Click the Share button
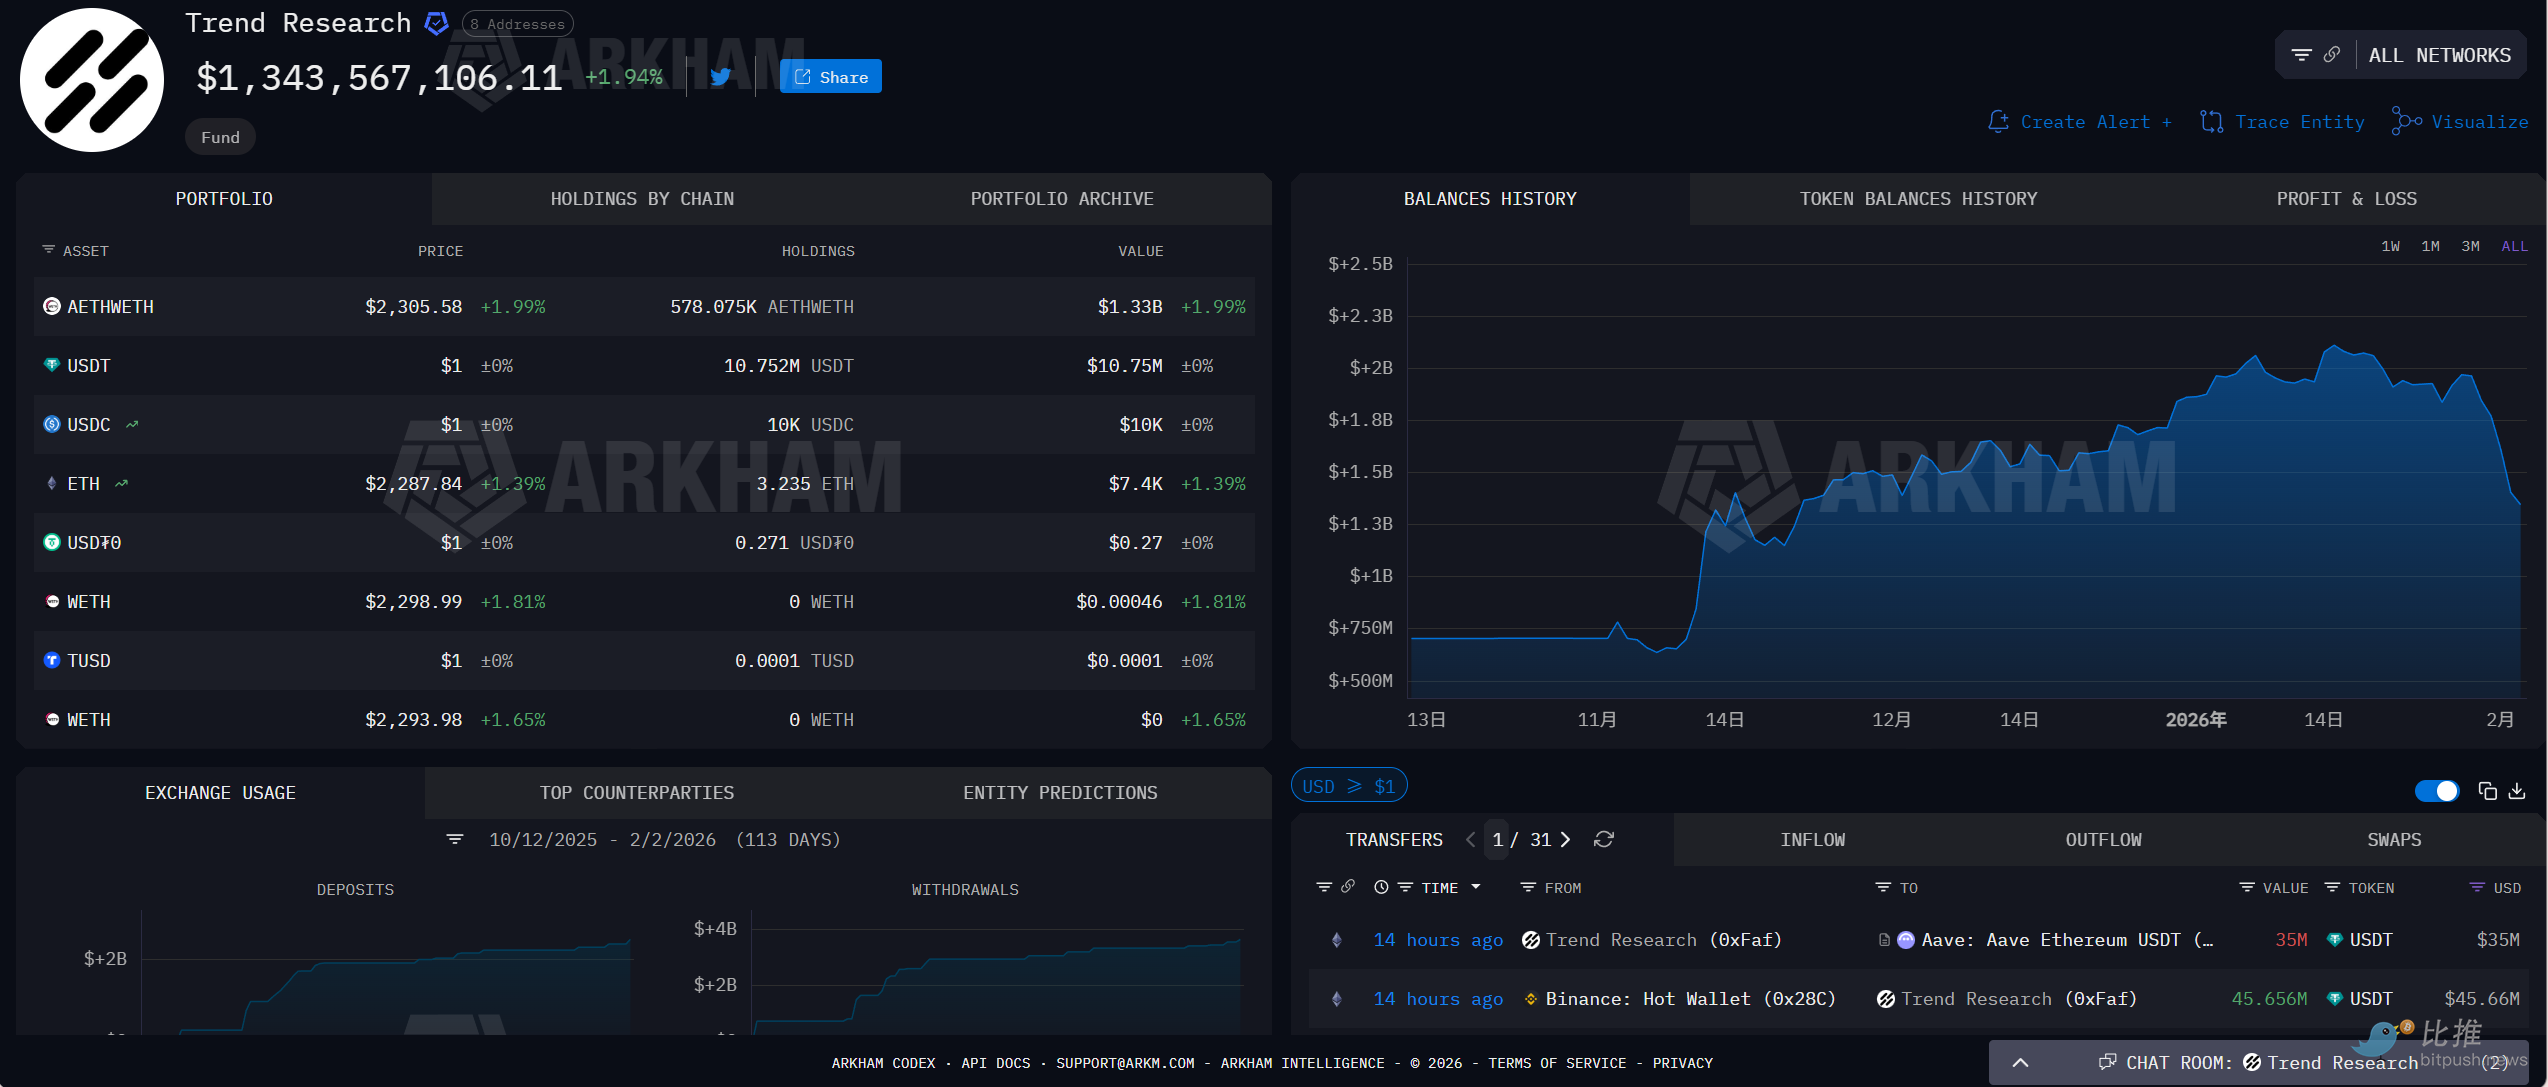This screenshot has width=2548, height=1087. pyautogui.click(x=830, y=77)
